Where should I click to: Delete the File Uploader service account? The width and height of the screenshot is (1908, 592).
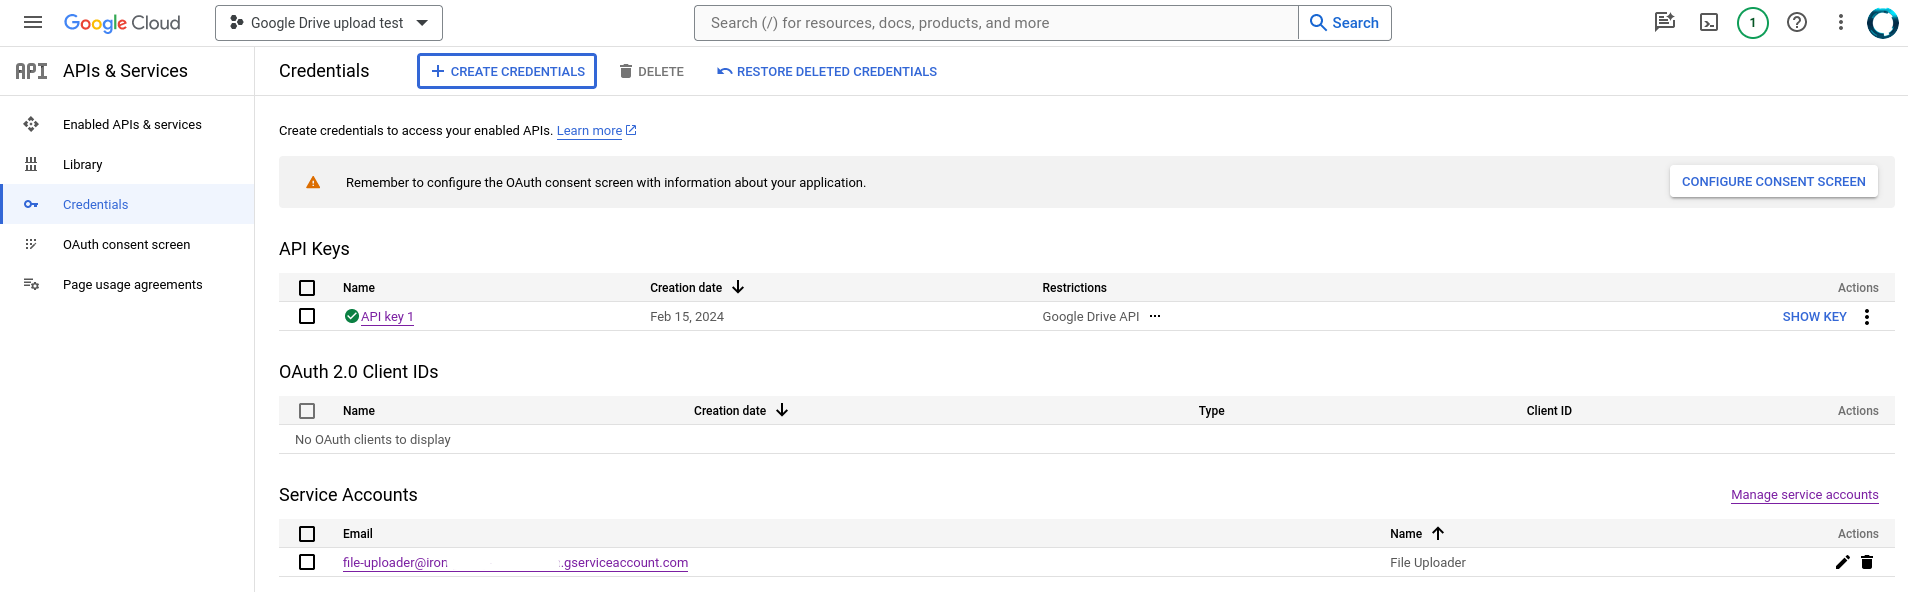[x=1866, y=562]
